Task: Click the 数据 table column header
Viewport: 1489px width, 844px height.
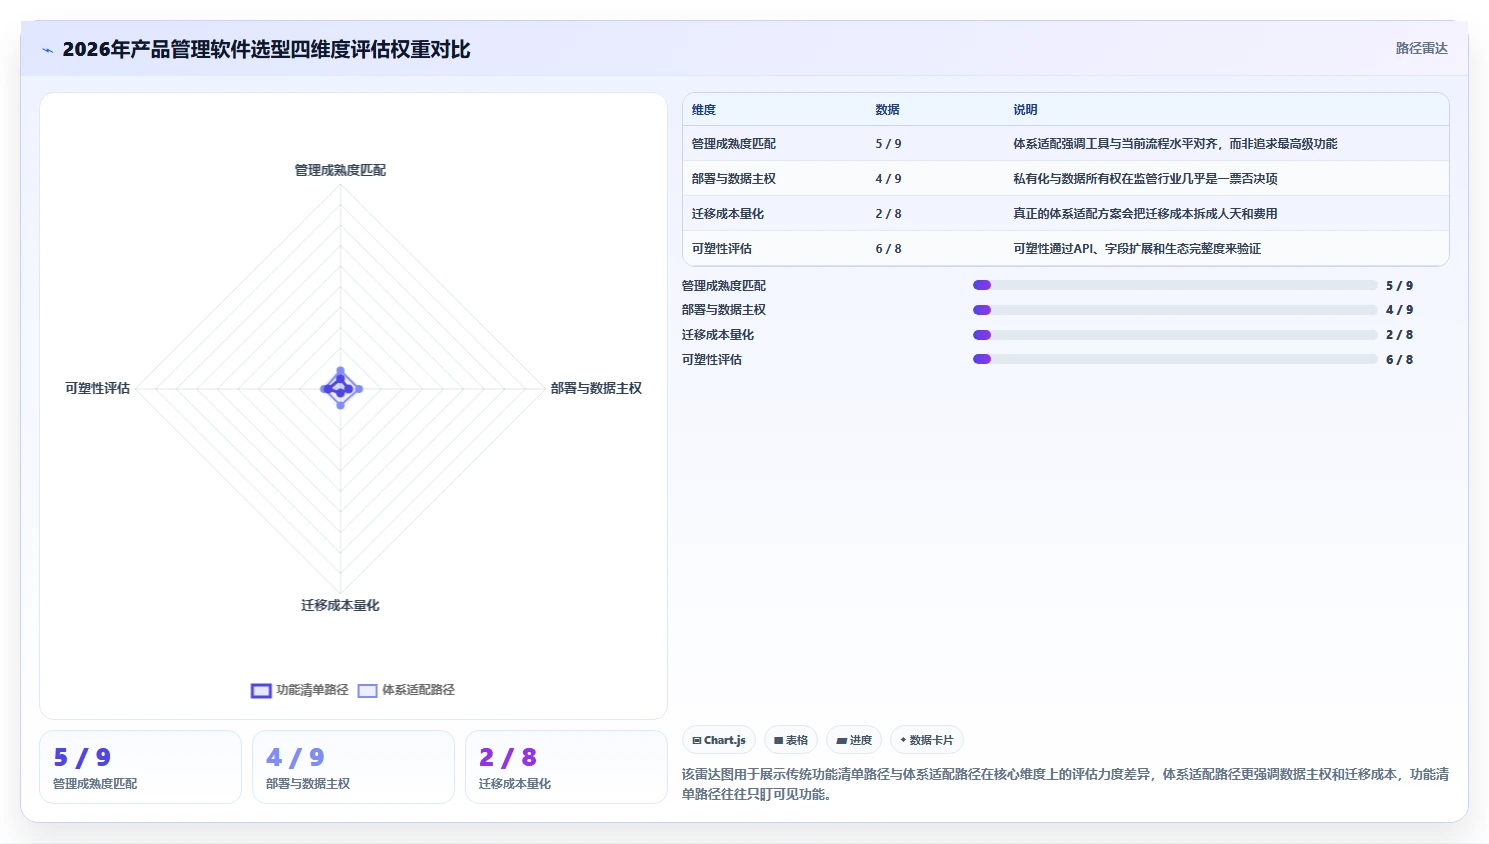Action: point(887,110)
